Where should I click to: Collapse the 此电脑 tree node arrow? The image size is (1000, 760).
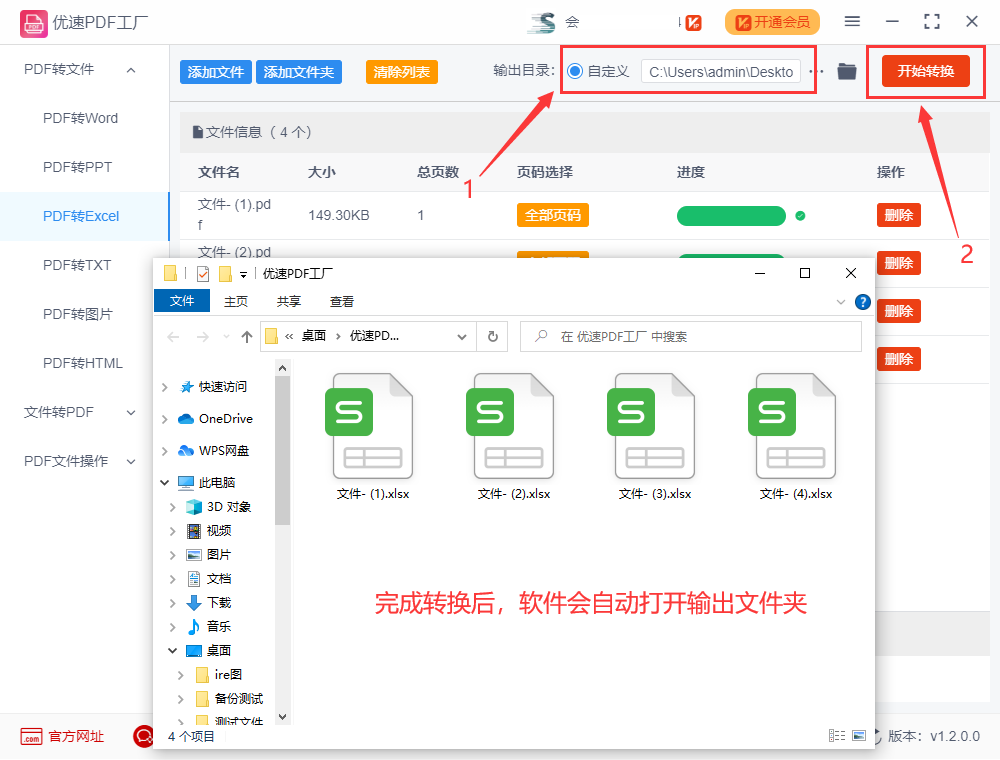click(x=165, y=483)
